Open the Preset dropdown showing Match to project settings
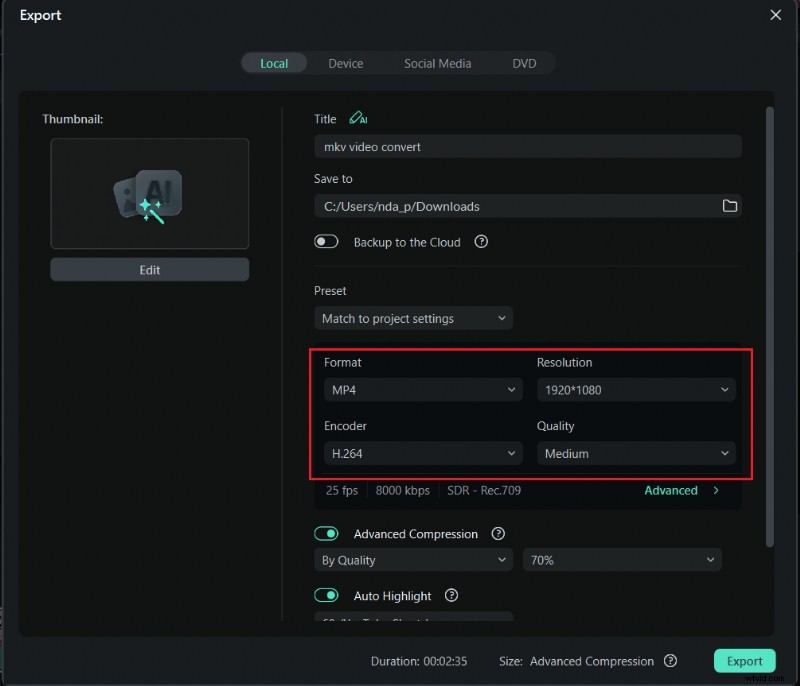The width and height of the screenshot is (800, 686). [413, 318]
